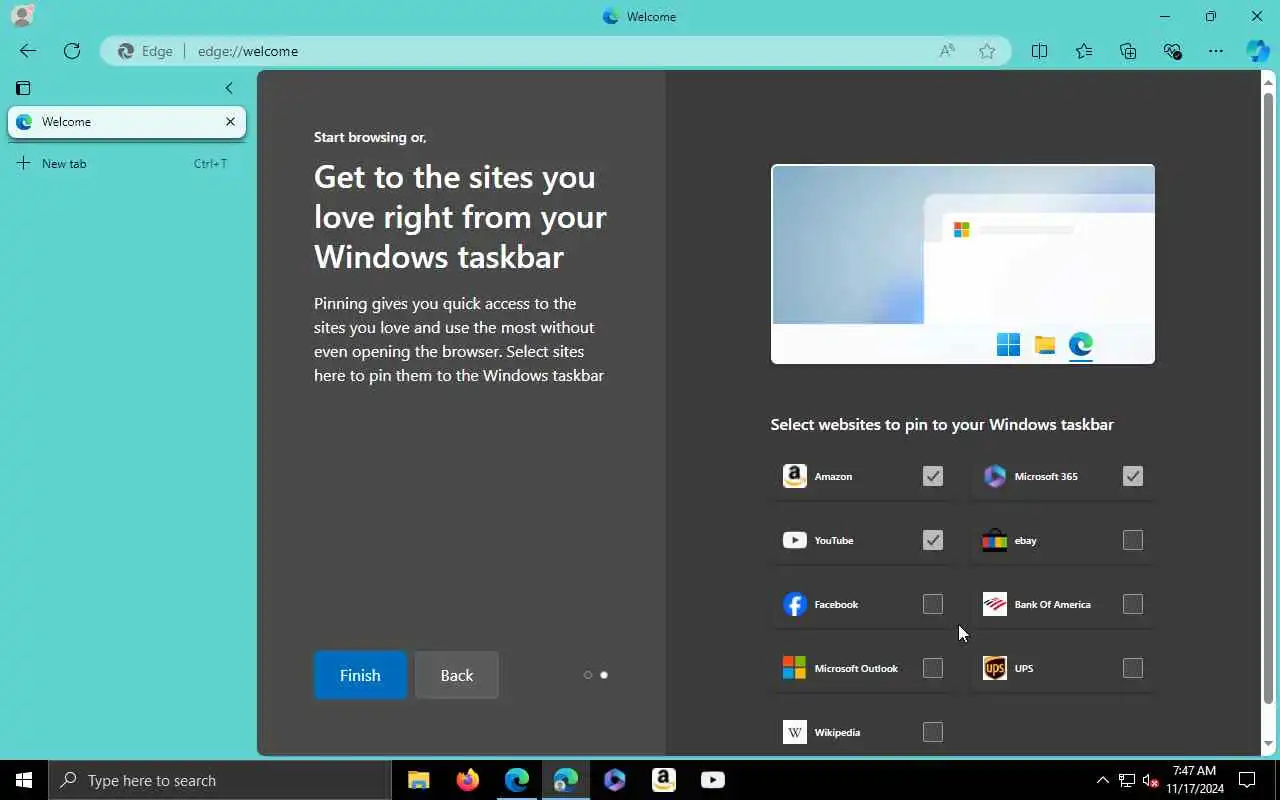Screen dimensions: 1280x800
Task: Check the UPS pin checkbox
Action: tap(1133, 668)
